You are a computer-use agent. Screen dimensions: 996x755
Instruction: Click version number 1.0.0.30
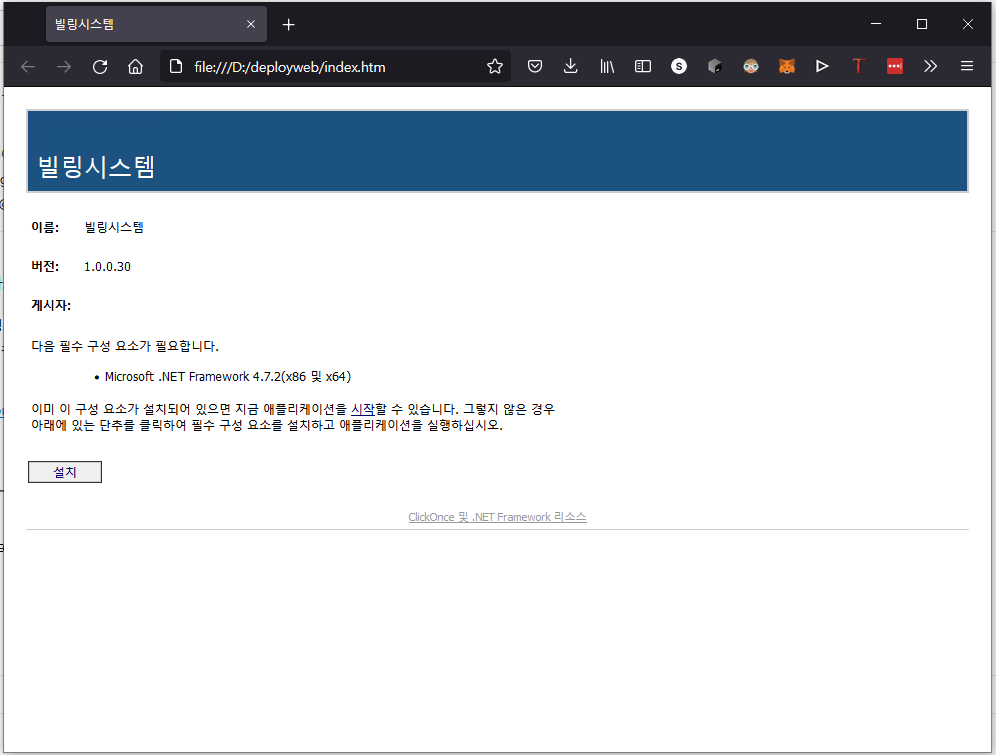(x=107, y=267)
